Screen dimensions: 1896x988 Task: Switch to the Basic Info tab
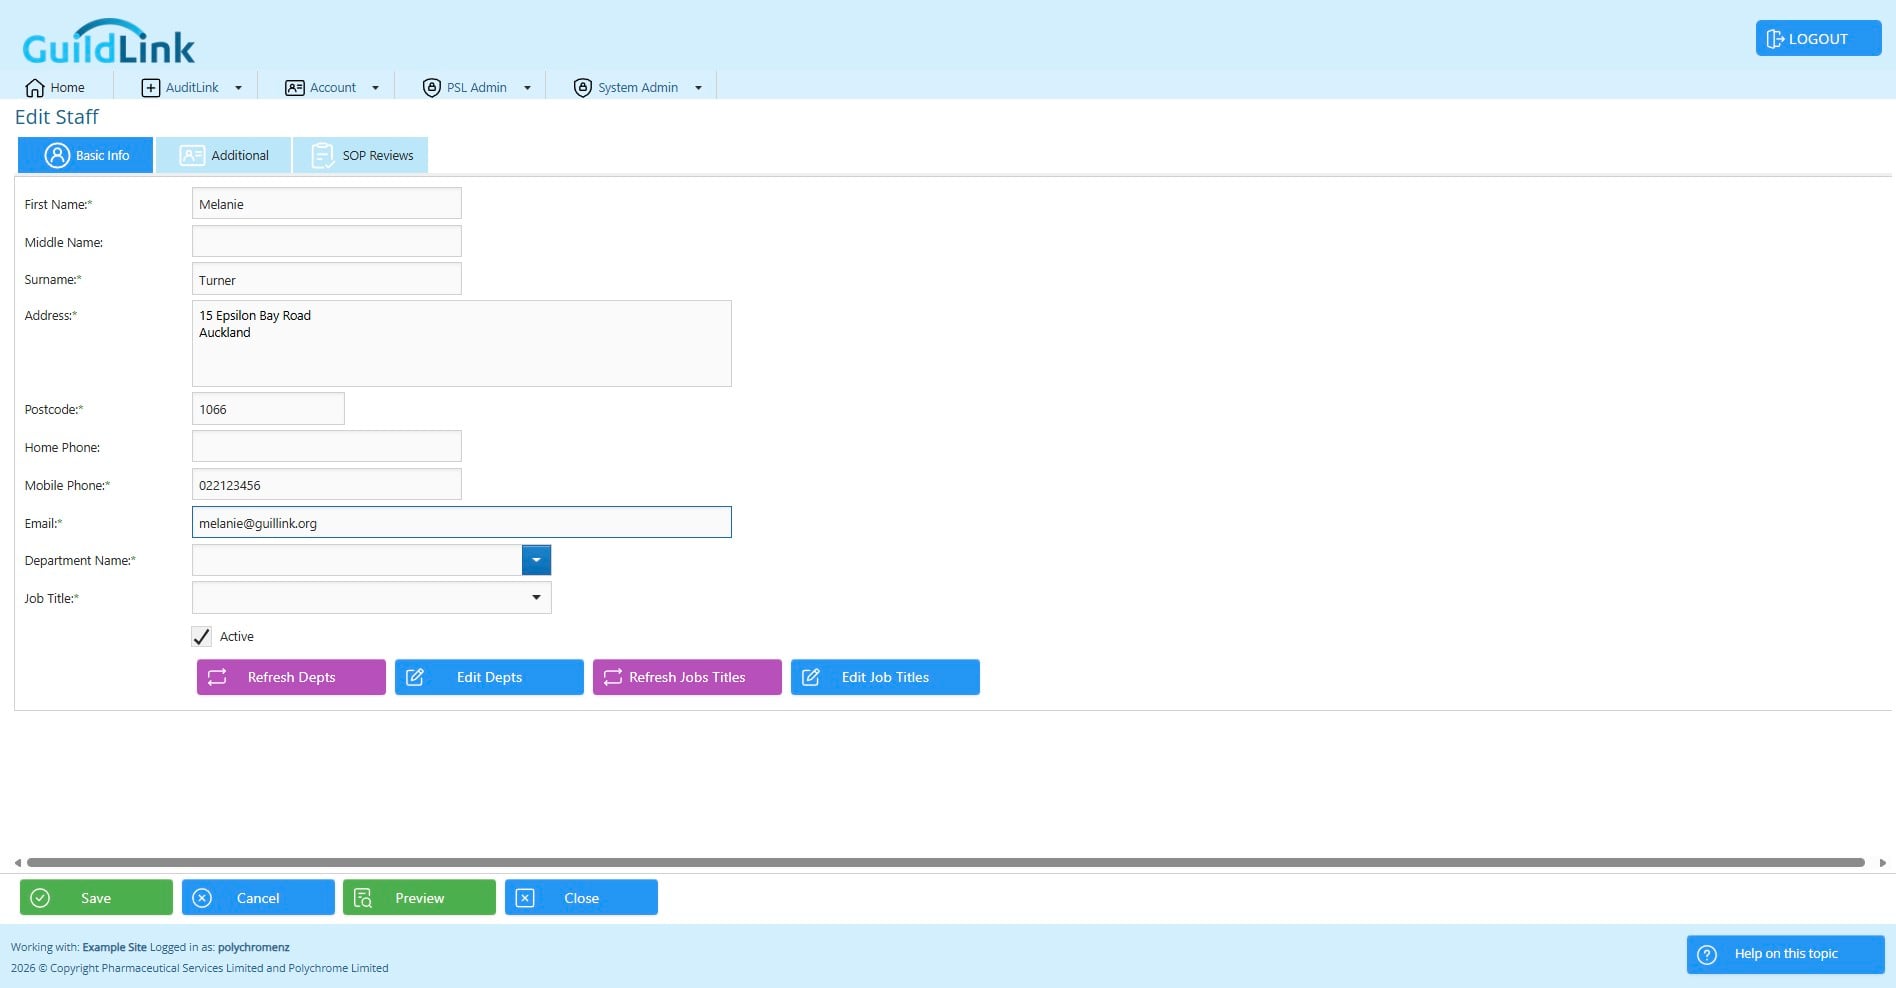[x=86, y=155]
